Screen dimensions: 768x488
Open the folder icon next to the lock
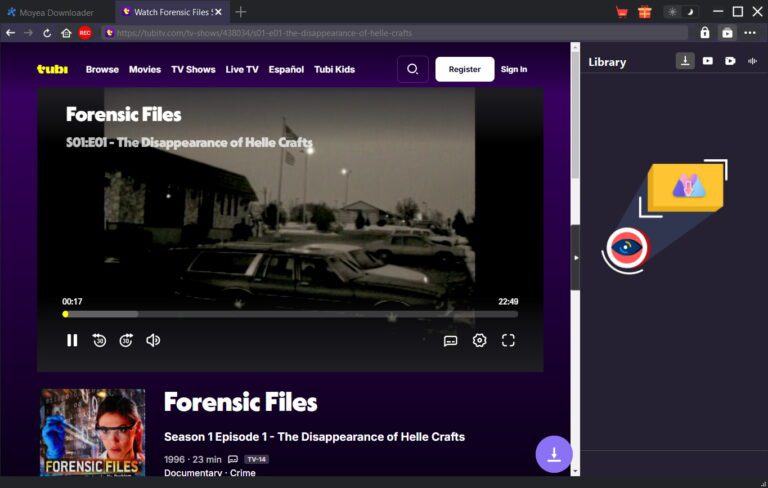point(727,33)
